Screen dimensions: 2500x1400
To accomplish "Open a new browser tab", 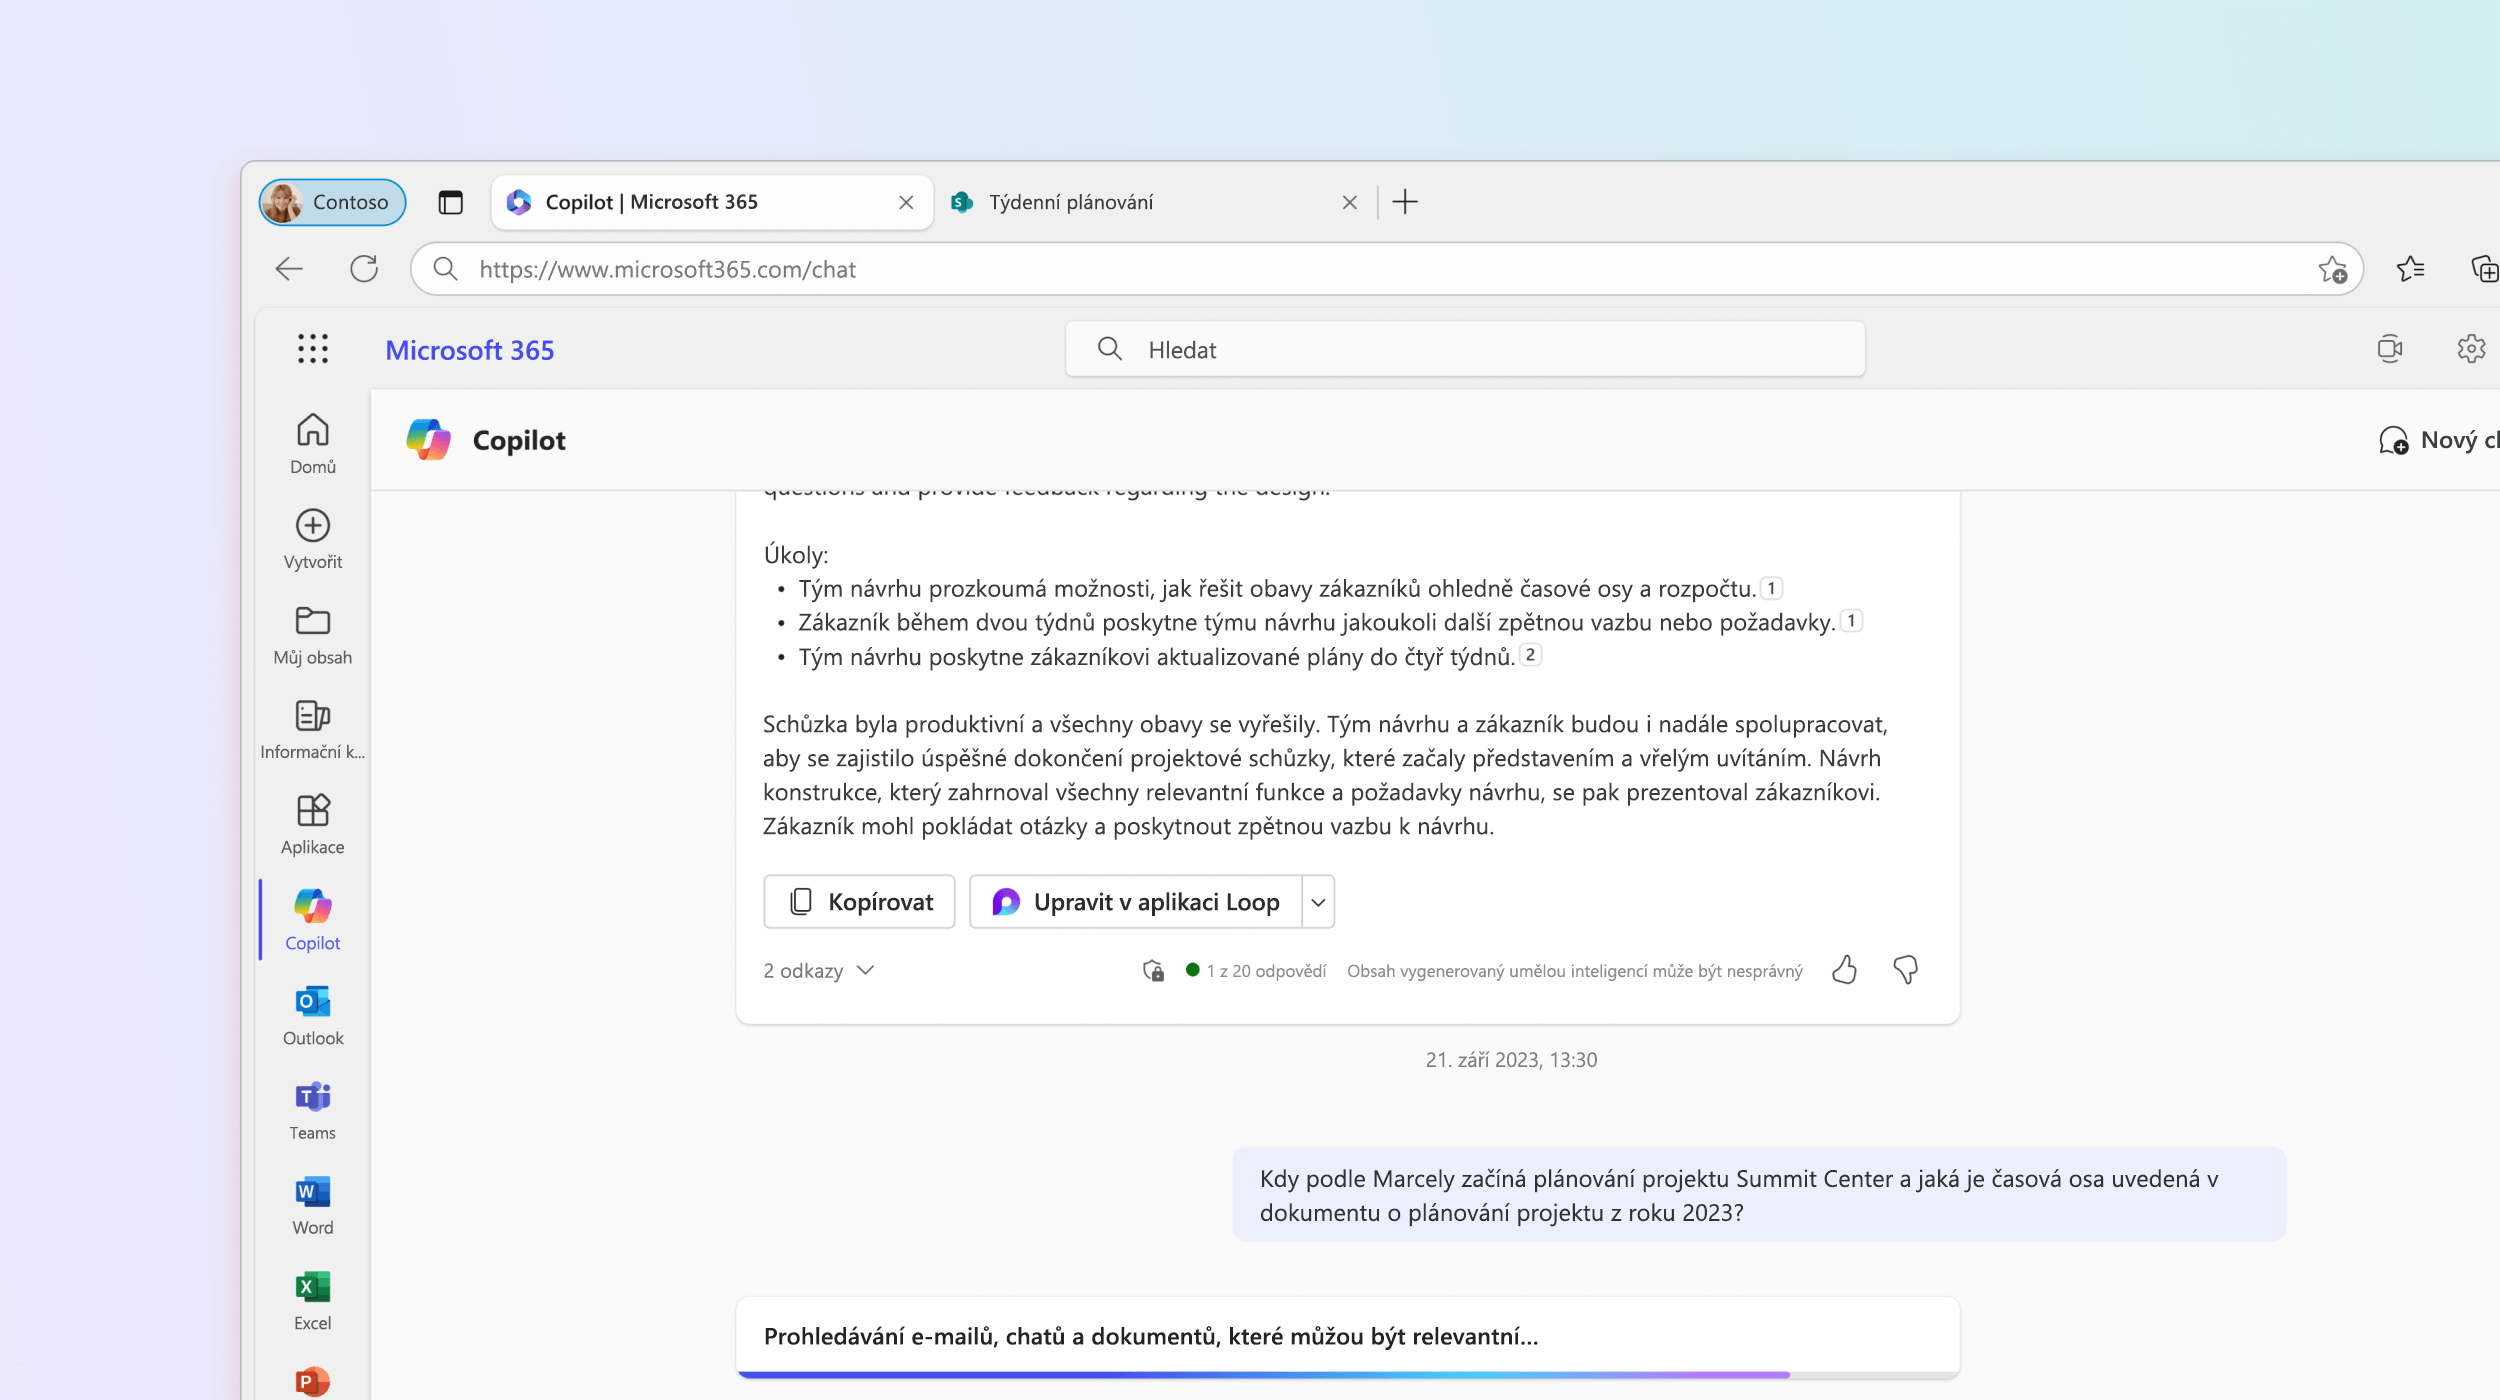I will [1404, 202].
